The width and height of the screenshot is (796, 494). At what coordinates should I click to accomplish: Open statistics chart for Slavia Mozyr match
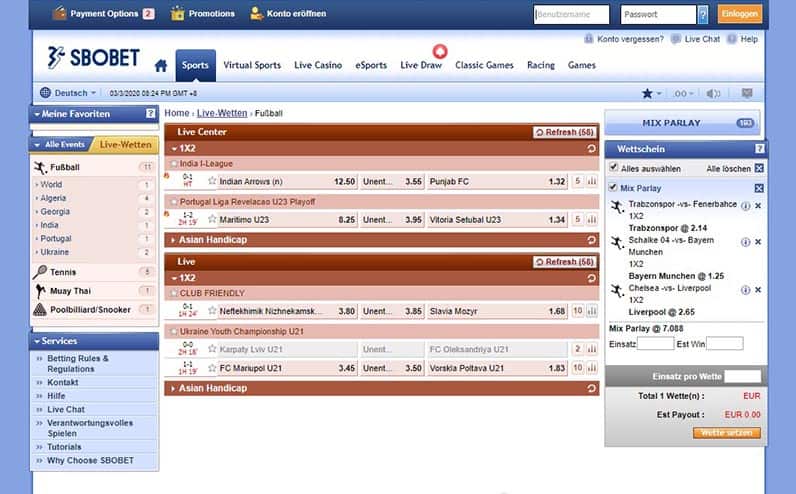click(x=592, y=311)
